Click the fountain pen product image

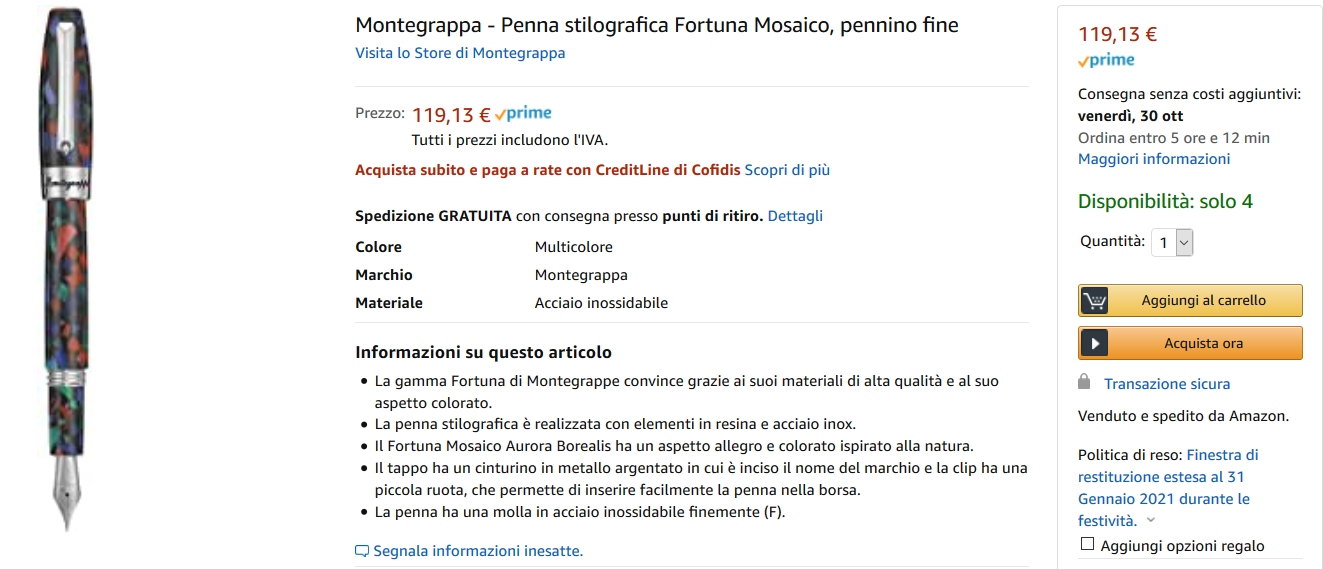coord(66,268)
